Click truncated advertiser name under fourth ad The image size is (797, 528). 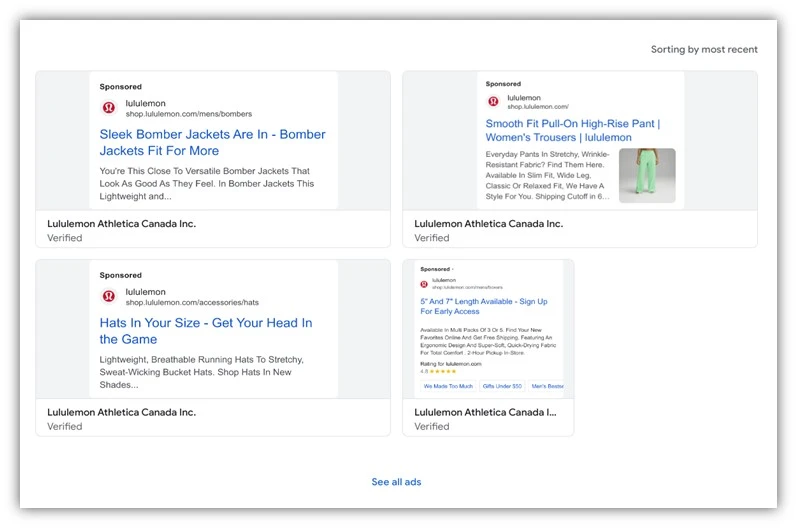point(485,412)
